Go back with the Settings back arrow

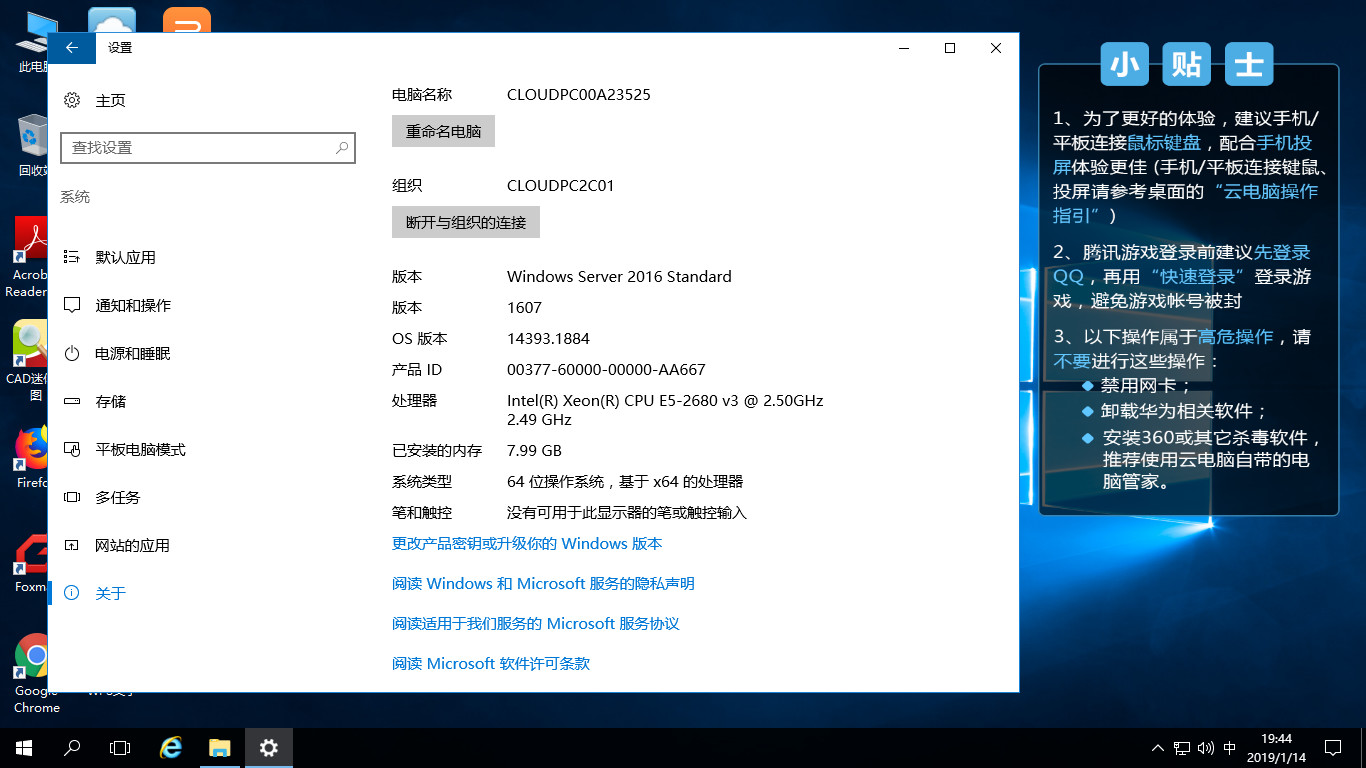point(71,48)
